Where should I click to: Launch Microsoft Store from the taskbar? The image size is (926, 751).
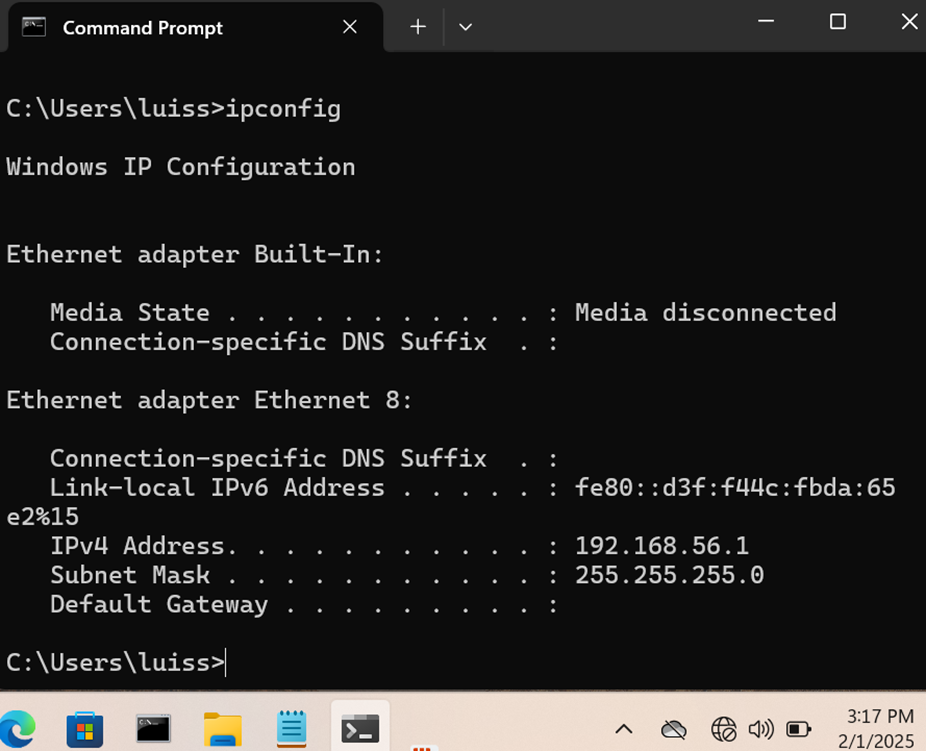(85, 730)
